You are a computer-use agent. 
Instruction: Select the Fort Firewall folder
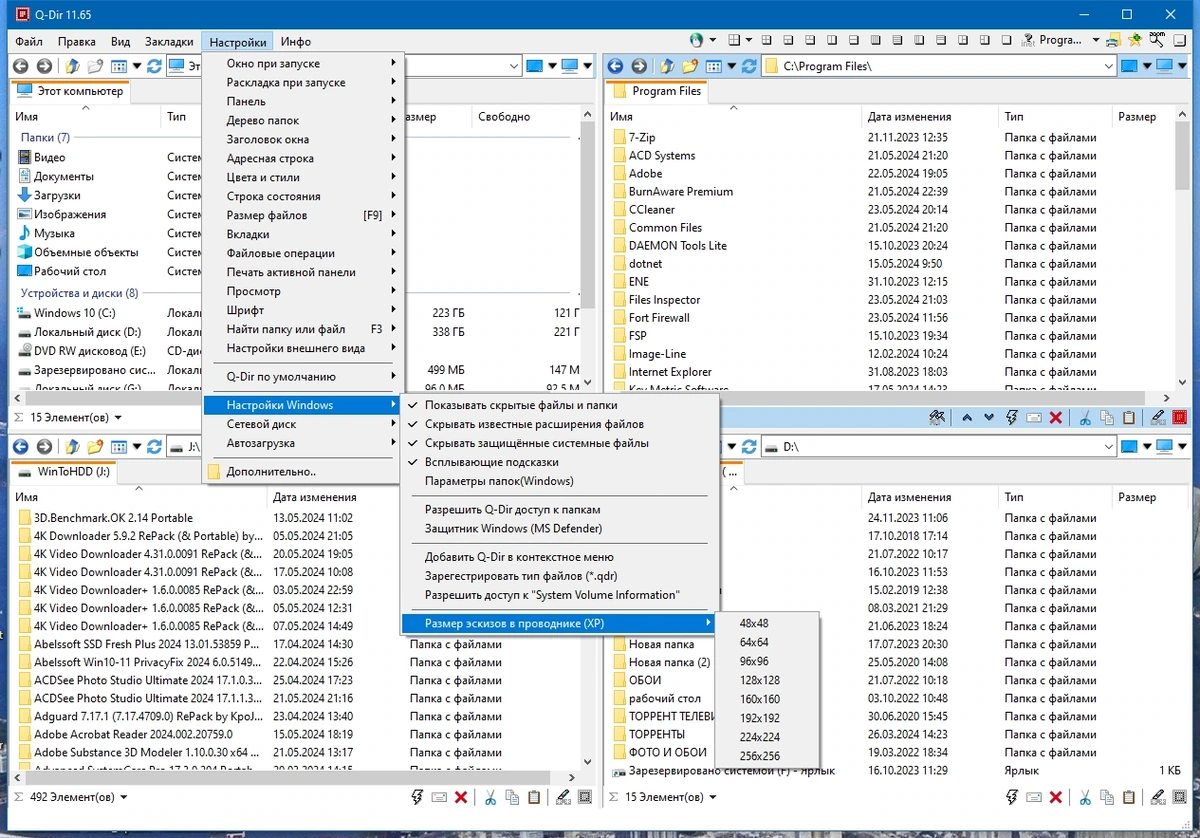(659, 317)
